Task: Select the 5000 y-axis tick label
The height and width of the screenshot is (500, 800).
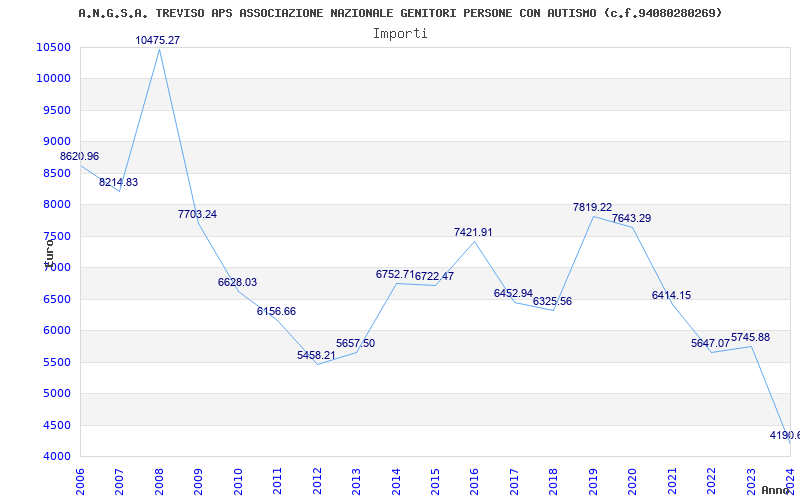Action: pyautogui.click(x=56, y=393)
